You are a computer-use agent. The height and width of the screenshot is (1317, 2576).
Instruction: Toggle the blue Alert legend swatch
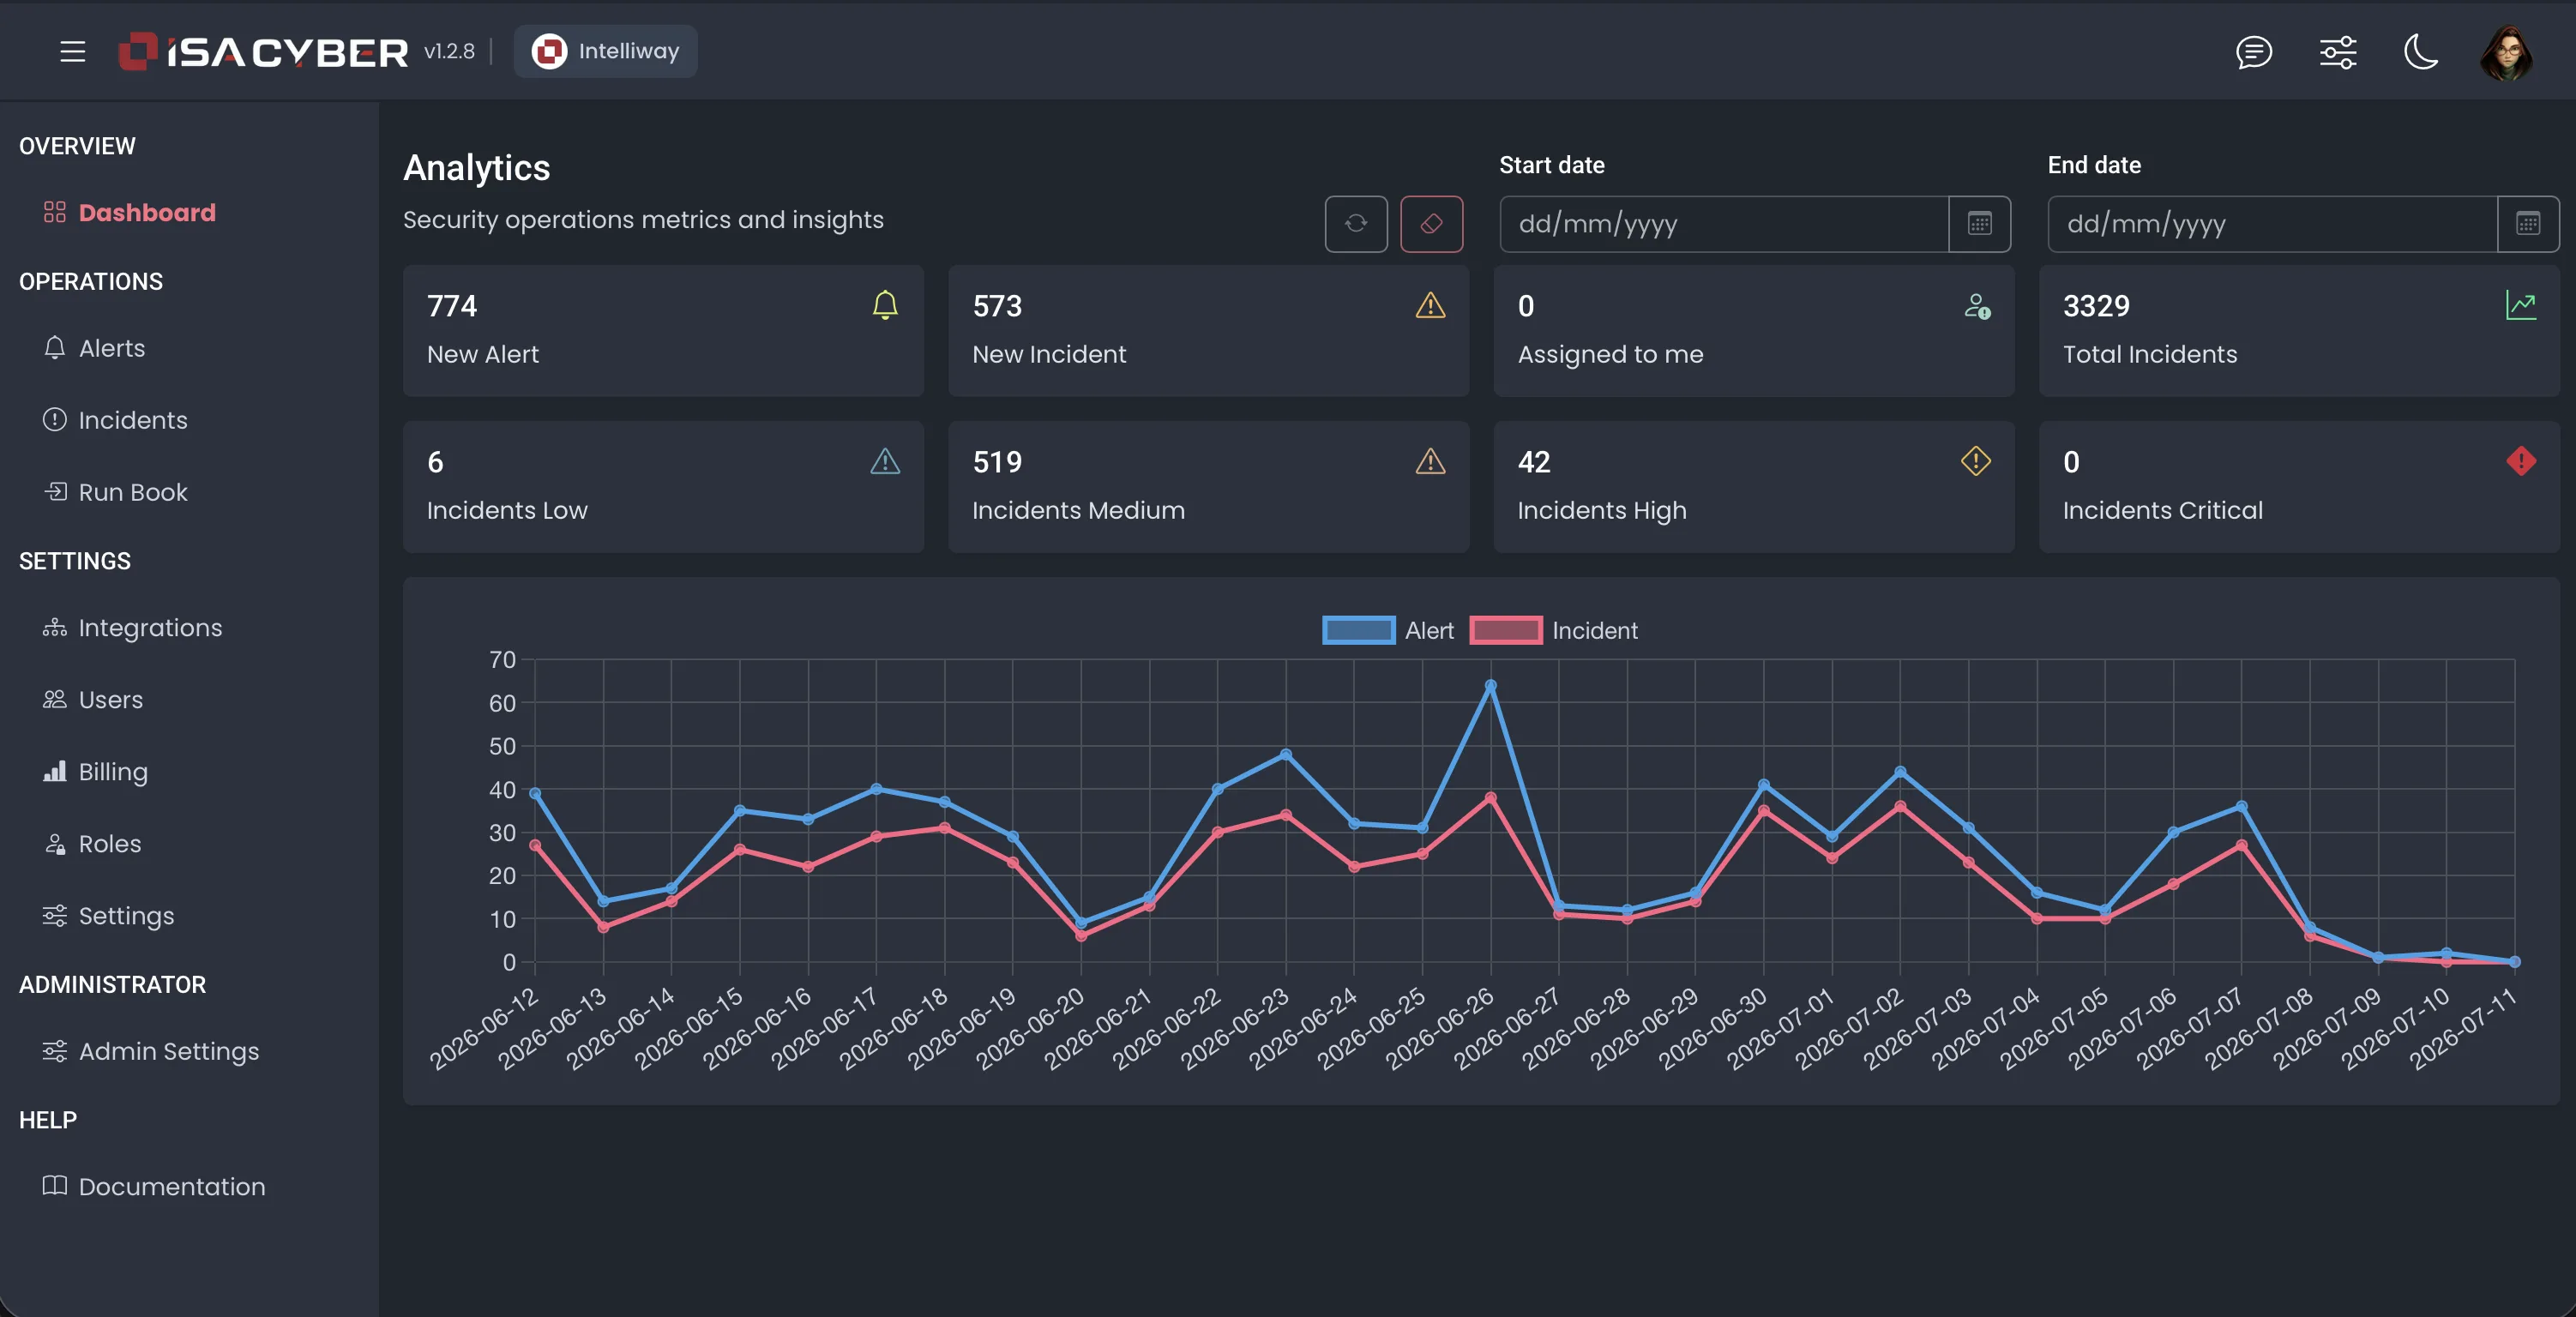point(1358,630)
